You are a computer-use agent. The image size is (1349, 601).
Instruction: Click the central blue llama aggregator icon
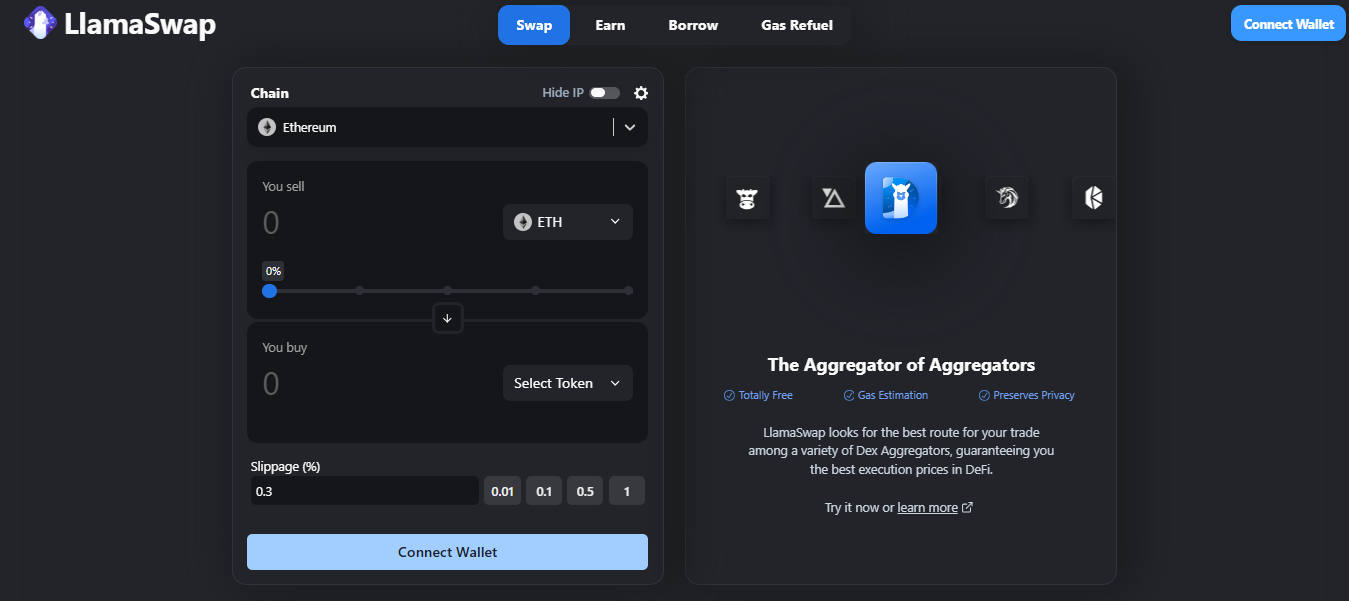pos(901,198)
